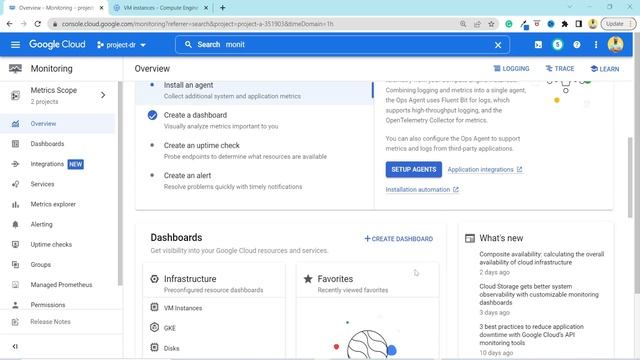This screenshot has height=360, width=640.
Task: Open browser zoom magnifier icon
Action: point(463,24)
